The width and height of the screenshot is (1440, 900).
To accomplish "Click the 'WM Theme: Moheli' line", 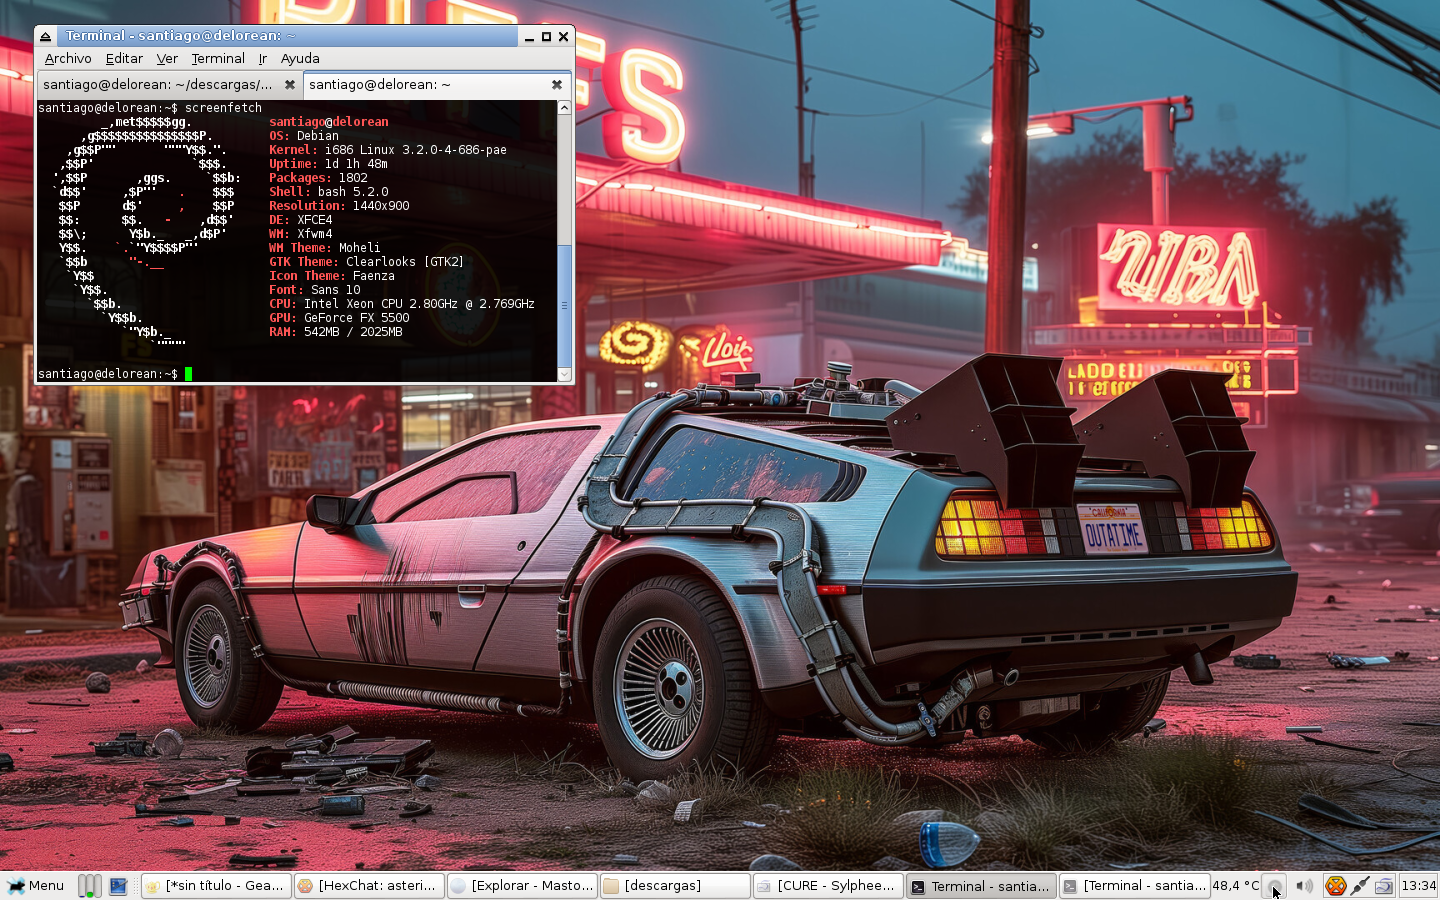I will pyautogui.click(x=325, y=248).
